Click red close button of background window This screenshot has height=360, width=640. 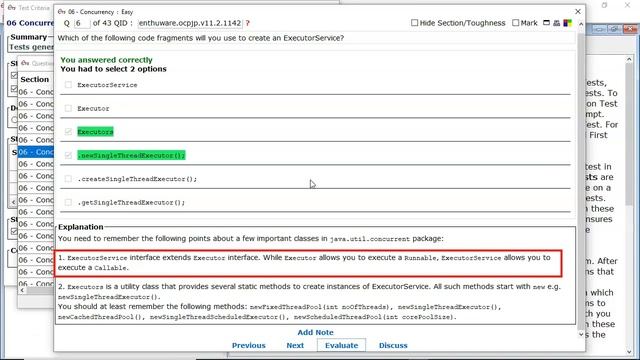(630, 29)
